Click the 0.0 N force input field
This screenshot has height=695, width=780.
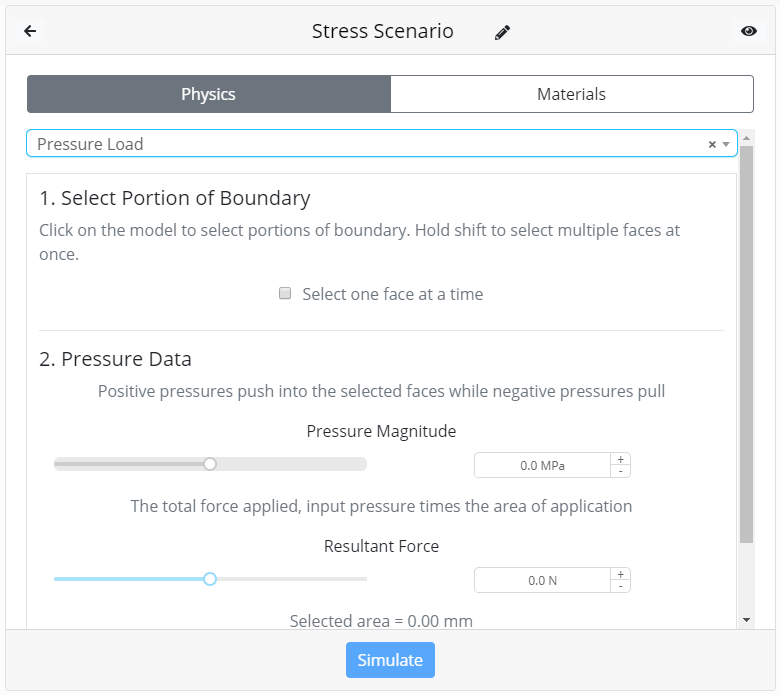[x=542, y=580]
